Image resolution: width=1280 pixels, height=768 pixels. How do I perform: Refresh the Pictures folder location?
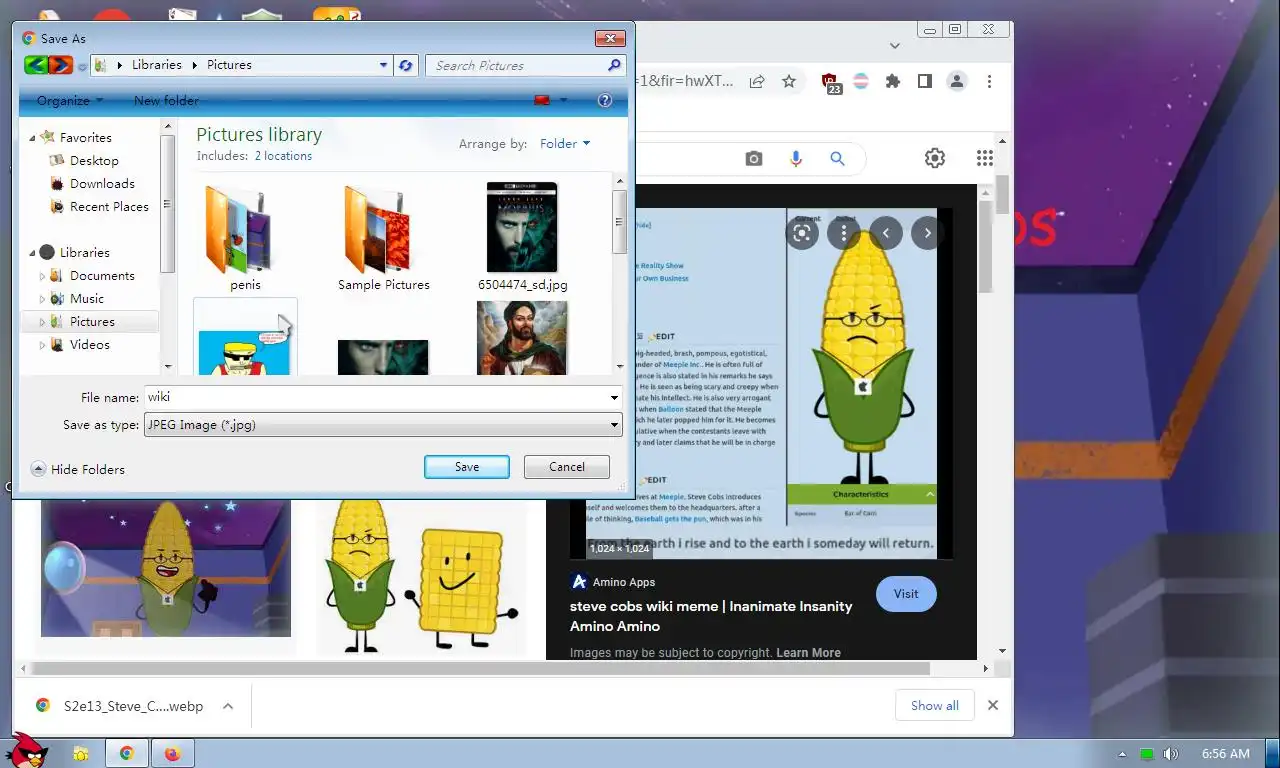405,65
